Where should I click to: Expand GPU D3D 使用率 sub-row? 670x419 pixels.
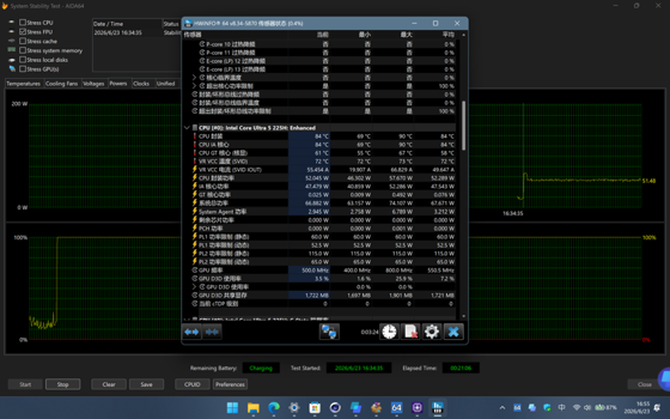[x=194, y=287]
